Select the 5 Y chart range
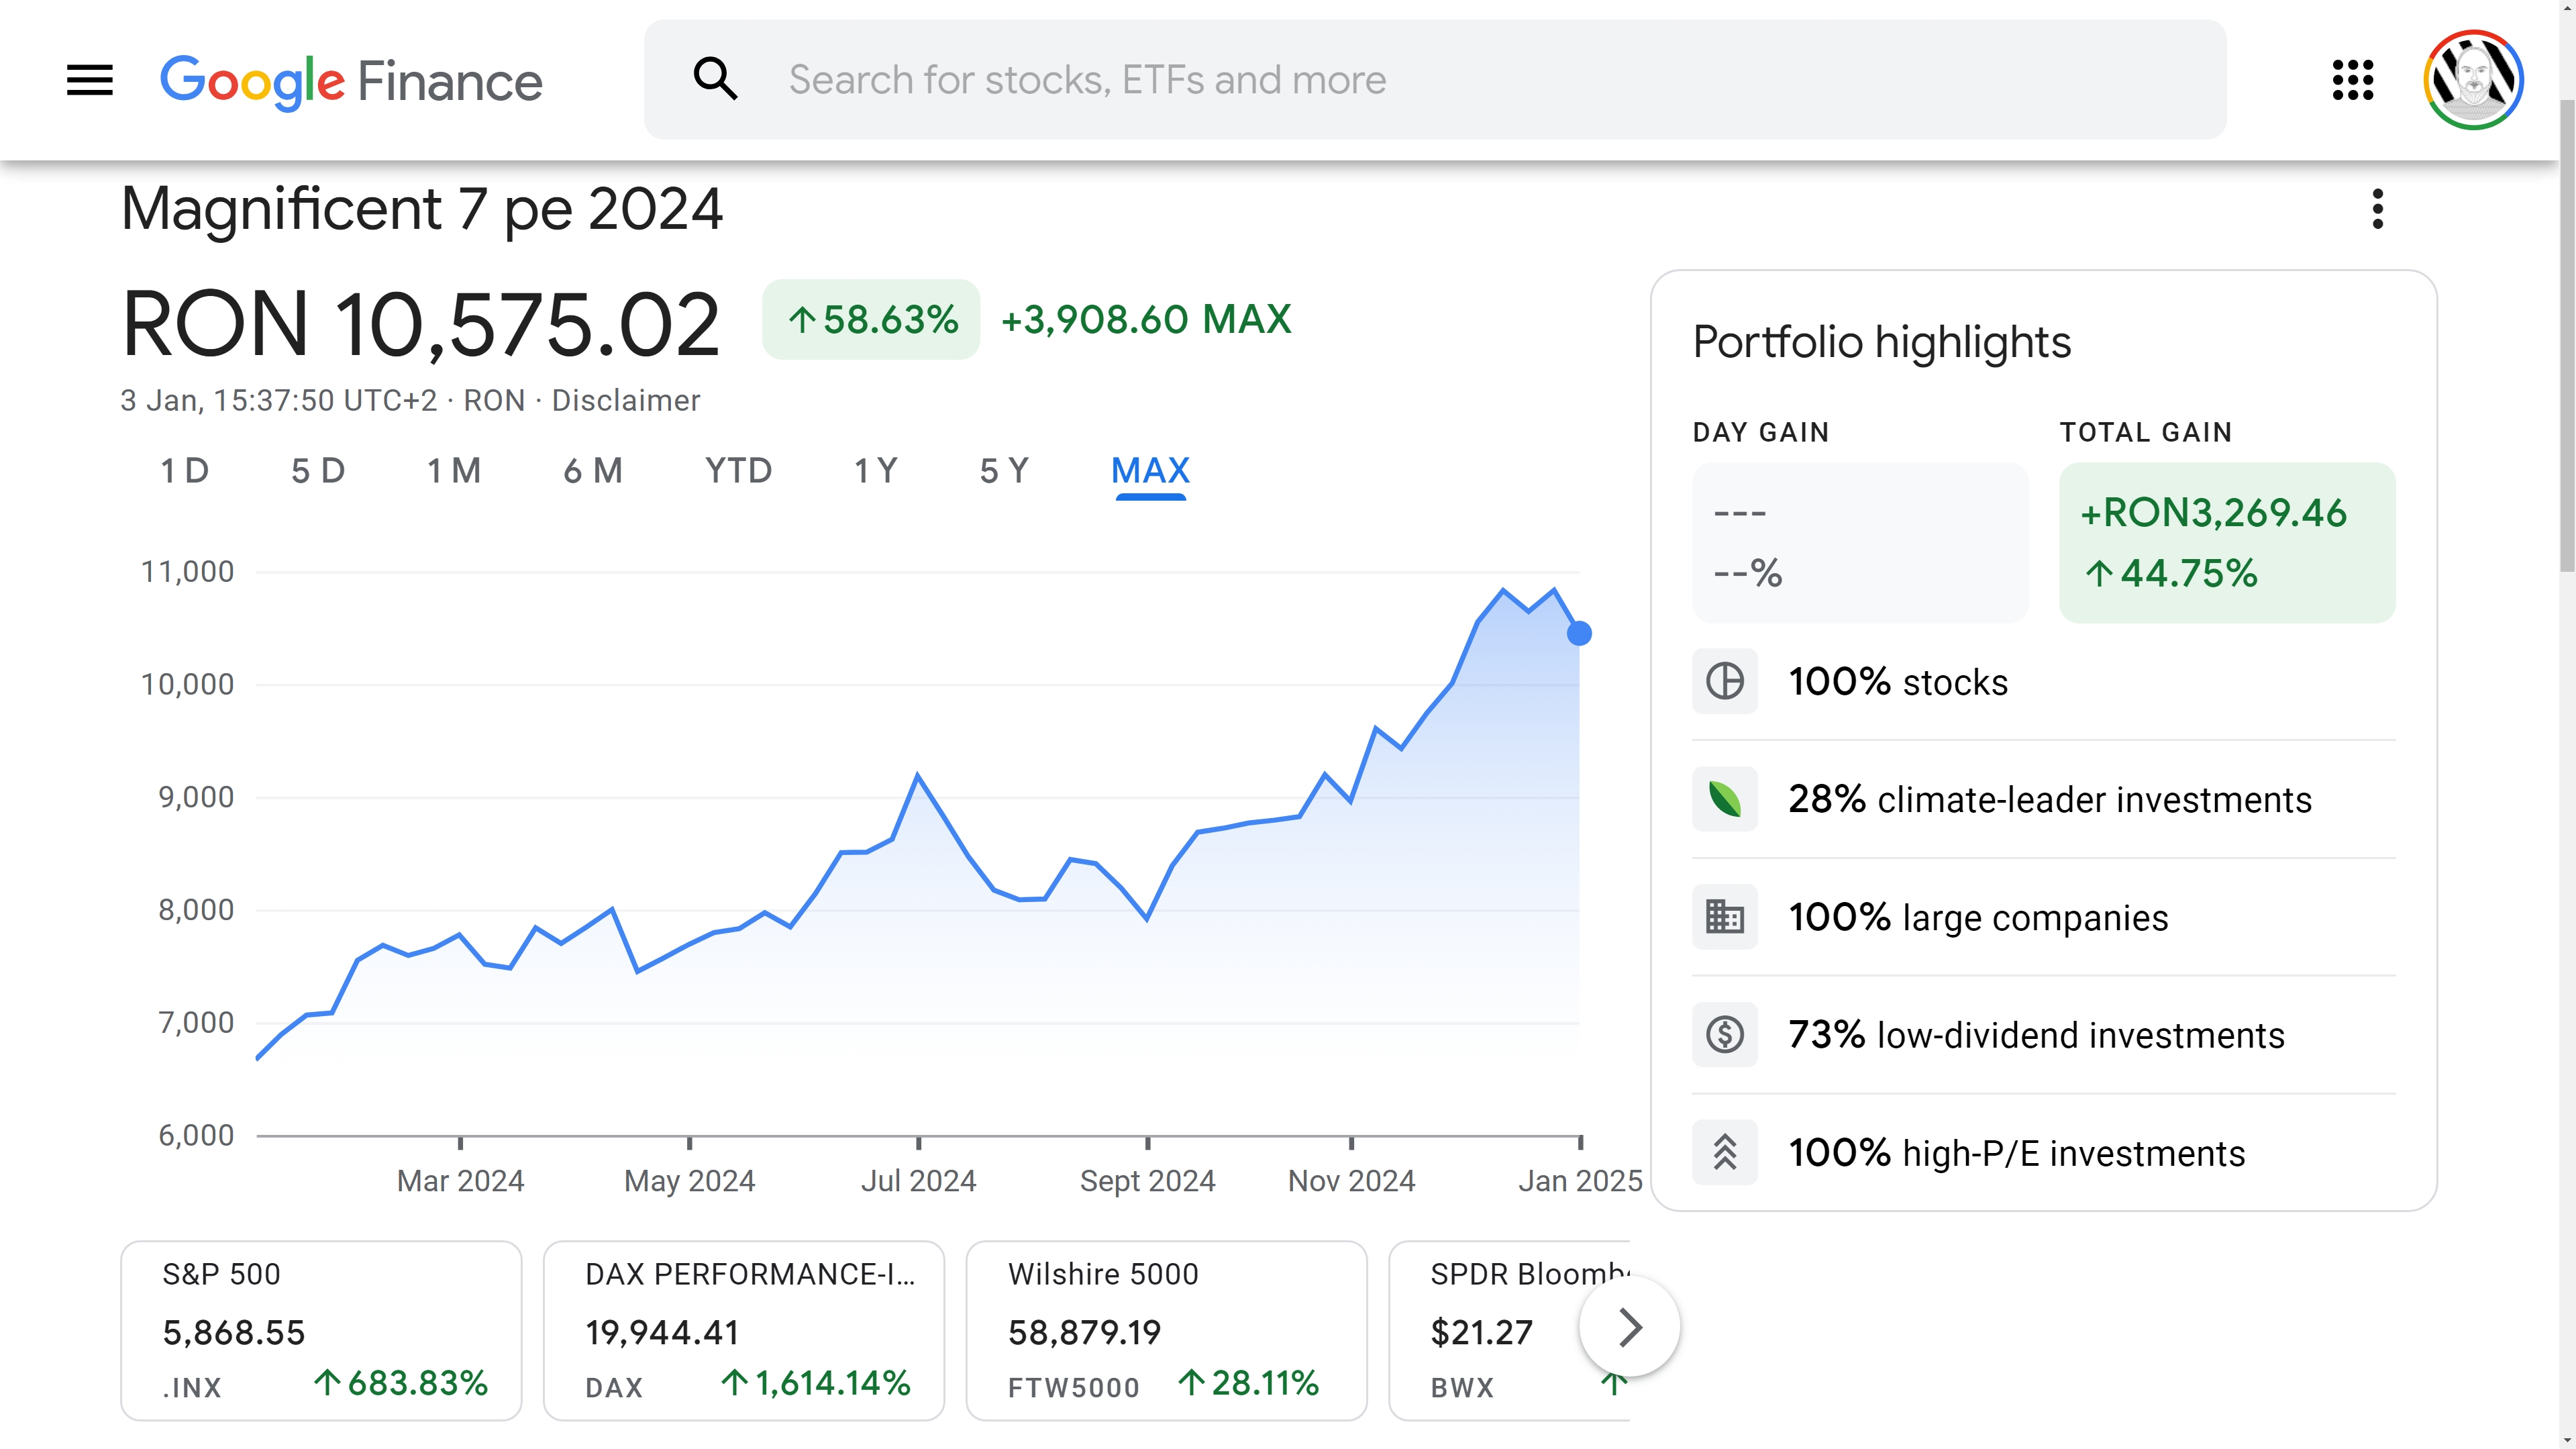Viewport: 2576px width, 1449px height. pyautogui.click(x=1003, y=470)
